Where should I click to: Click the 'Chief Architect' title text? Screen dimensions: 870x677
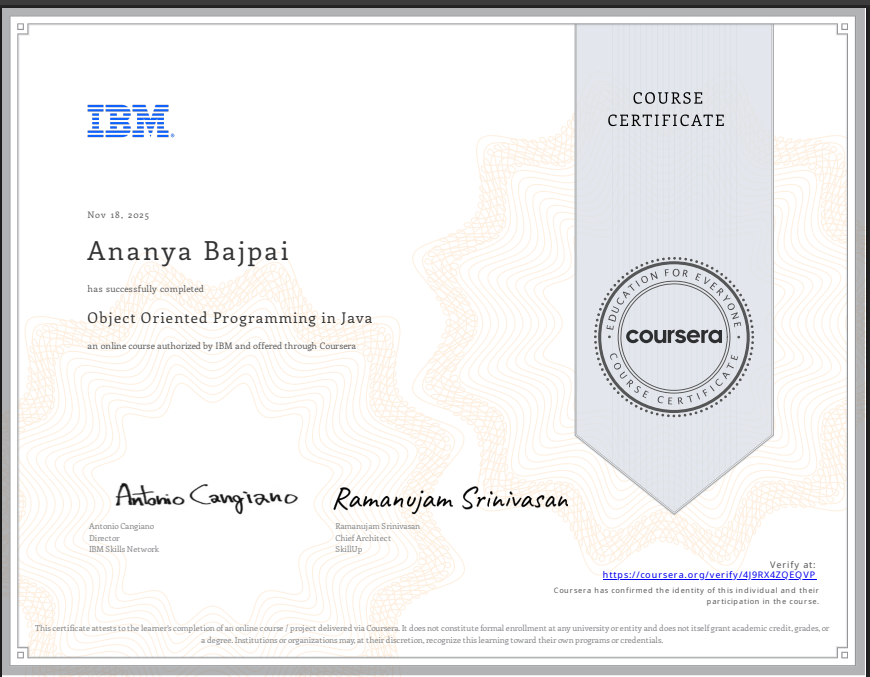click(363, 538)
